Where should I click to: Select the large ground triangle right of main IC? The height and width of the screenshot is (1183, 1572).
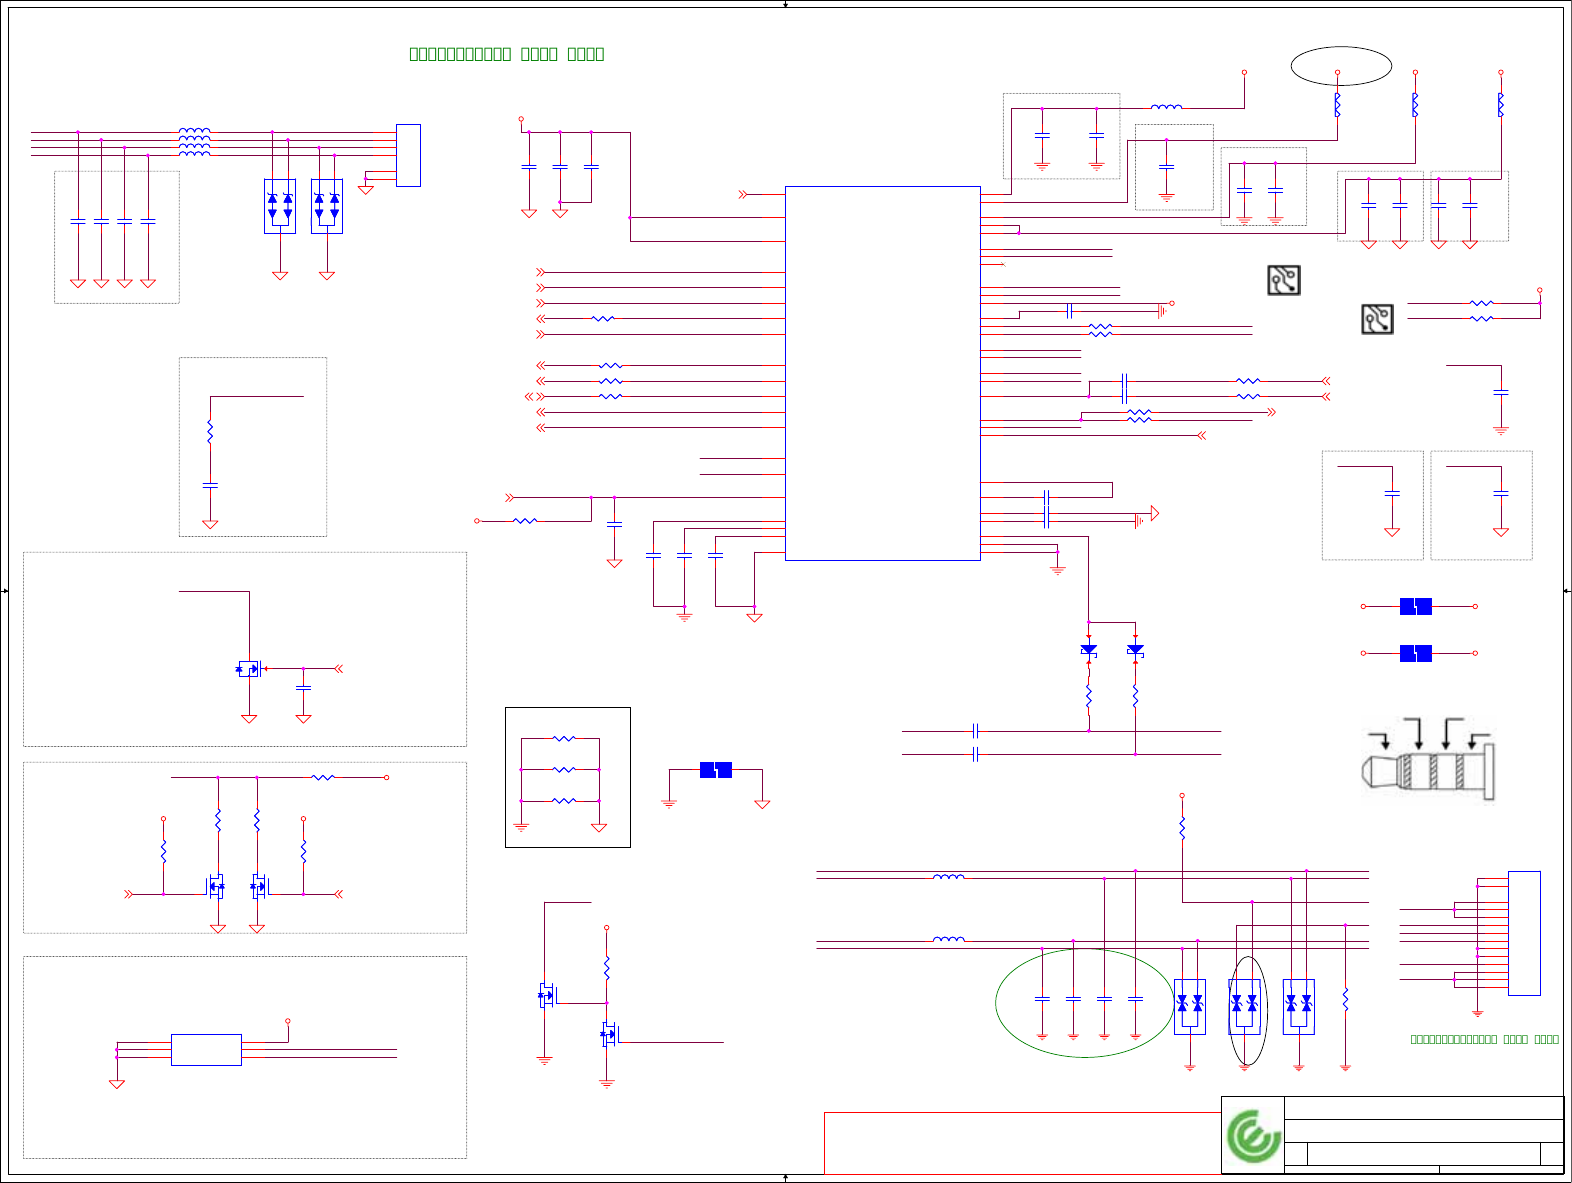point(1155,513)
